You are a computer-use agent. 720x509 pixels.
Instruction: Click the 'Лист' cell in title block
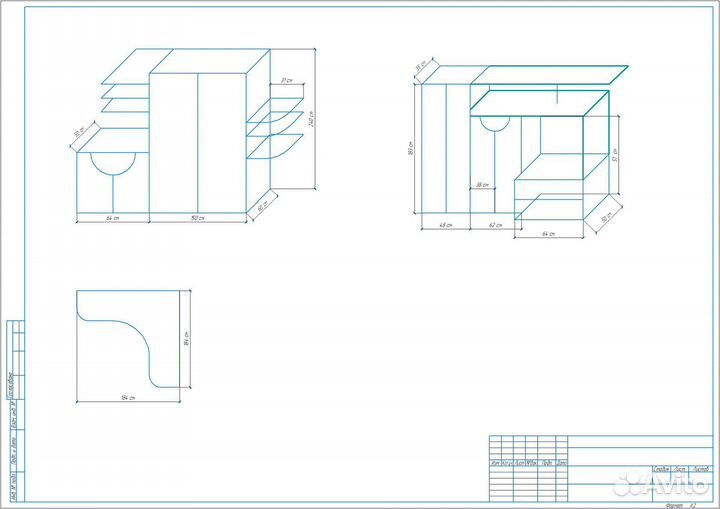click(x=679, y=469)
